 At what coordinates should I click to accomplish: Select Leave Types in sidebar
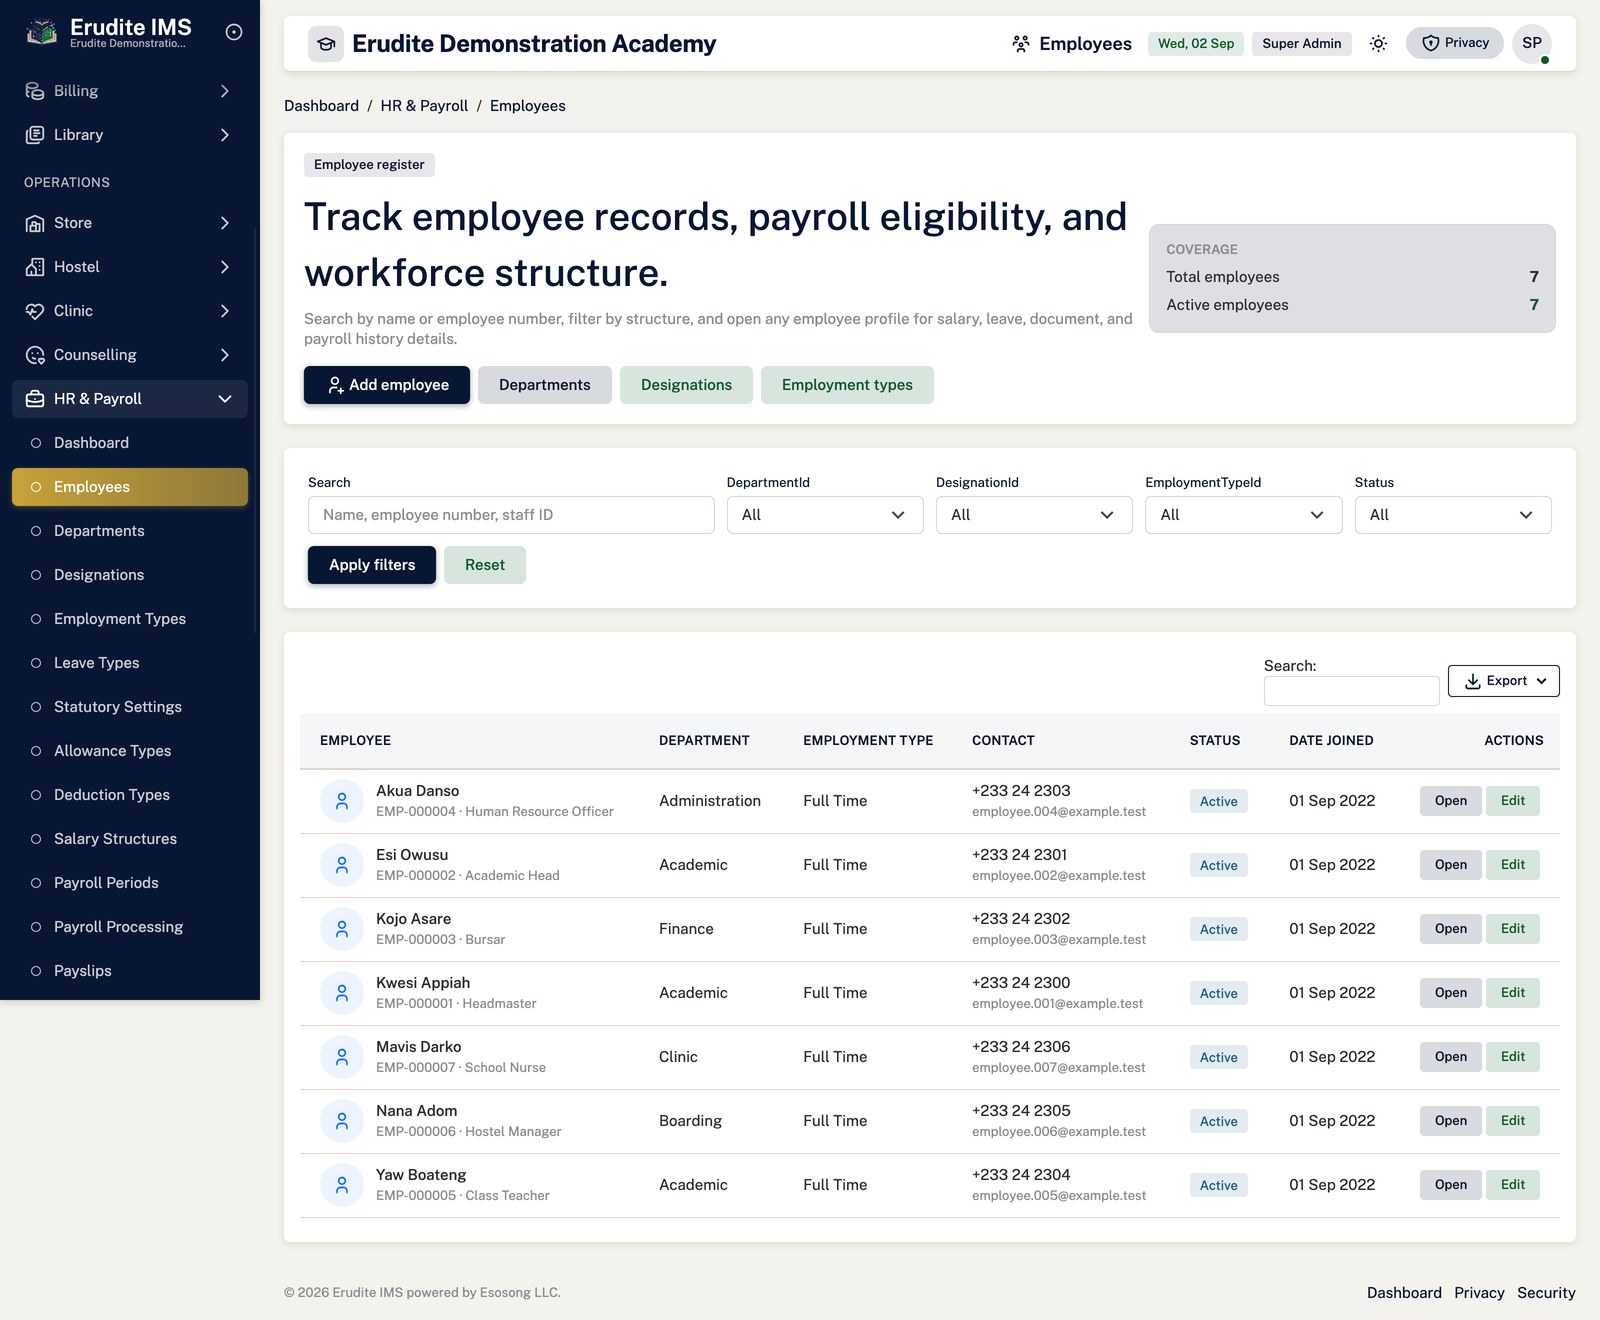130,663
